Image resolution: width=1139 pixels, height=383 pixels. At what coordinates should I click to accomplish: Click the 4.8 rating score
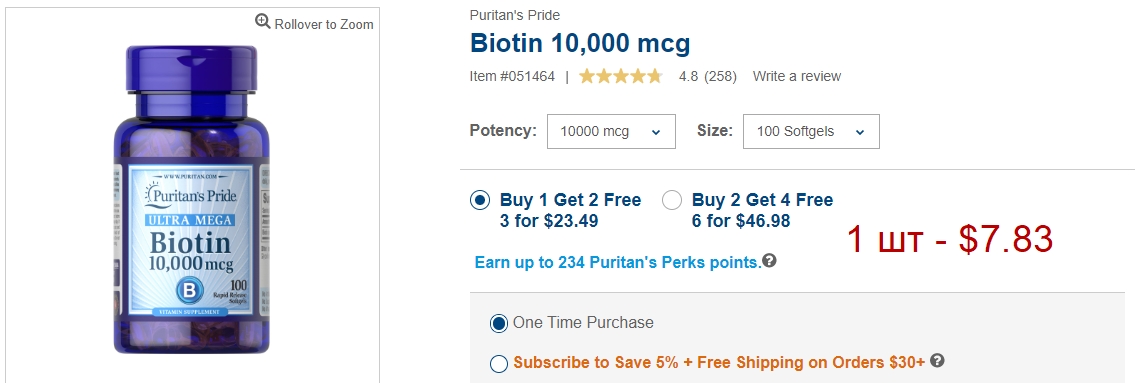(x=688, y=76)
